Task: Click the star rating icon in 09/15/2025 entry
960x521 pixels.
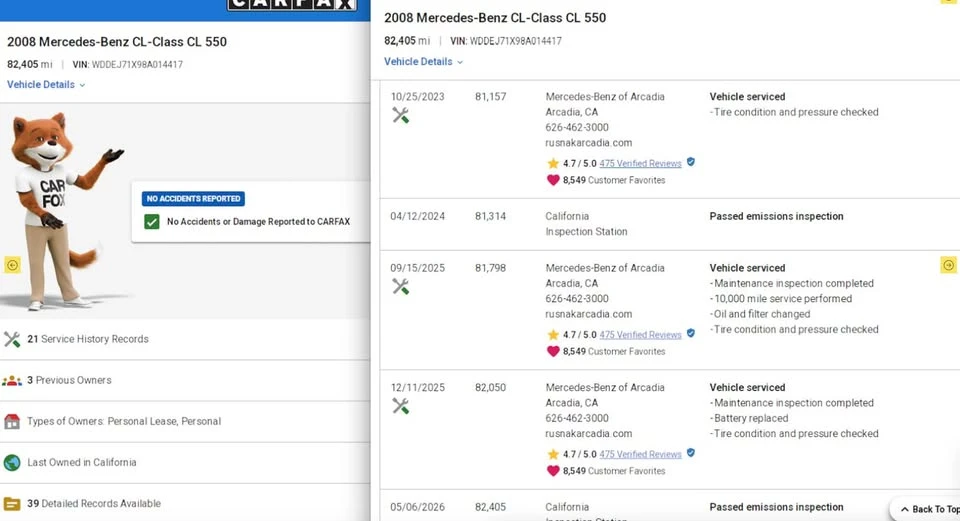Action: coord(553,335)
